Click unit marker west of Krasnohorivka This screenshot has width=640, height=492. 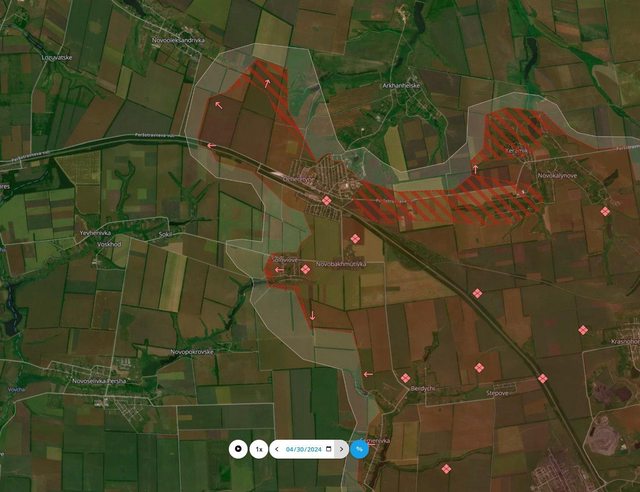[x=583, y=330]
